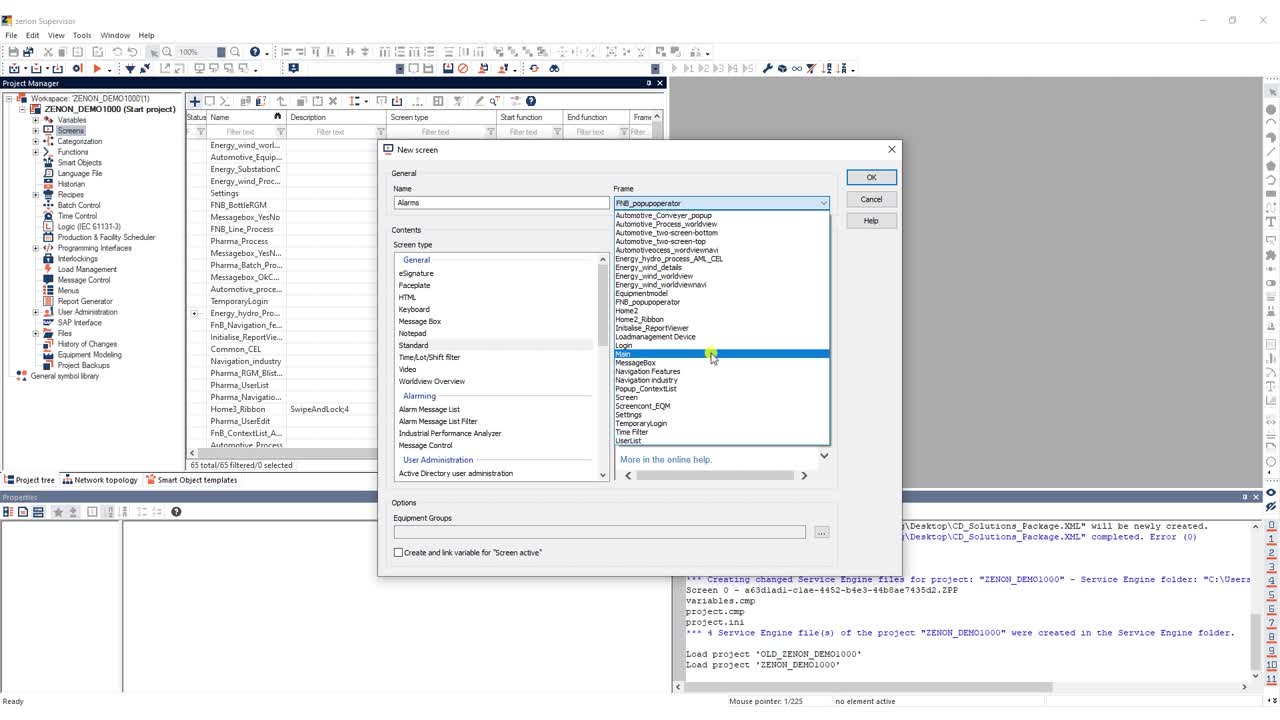The width and height of the screenshot is (1280, 720).
Task: Open the Tools menu
Action: click(x=82, y=35)
